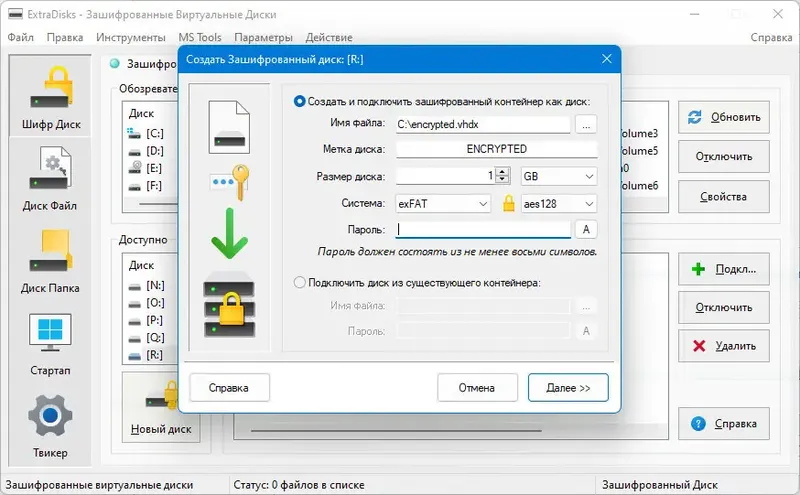800x495 pixels.
Task: Increase disk size with spinner up arrow
Action: (x=503, y=171)
